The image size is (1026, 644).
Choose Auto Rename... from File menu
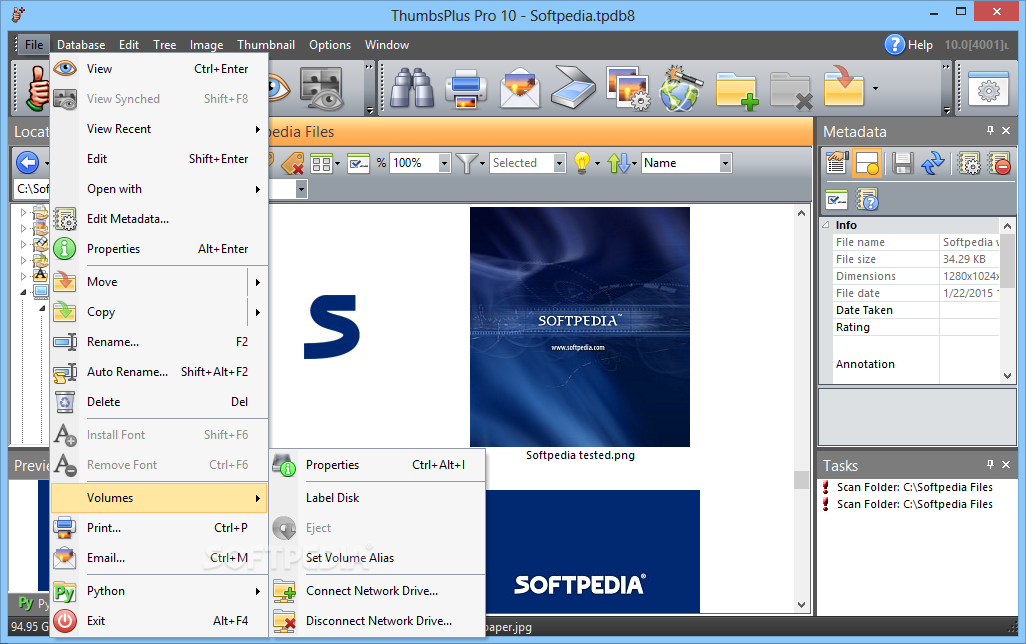pyautogui.click(x=160, y=372)
